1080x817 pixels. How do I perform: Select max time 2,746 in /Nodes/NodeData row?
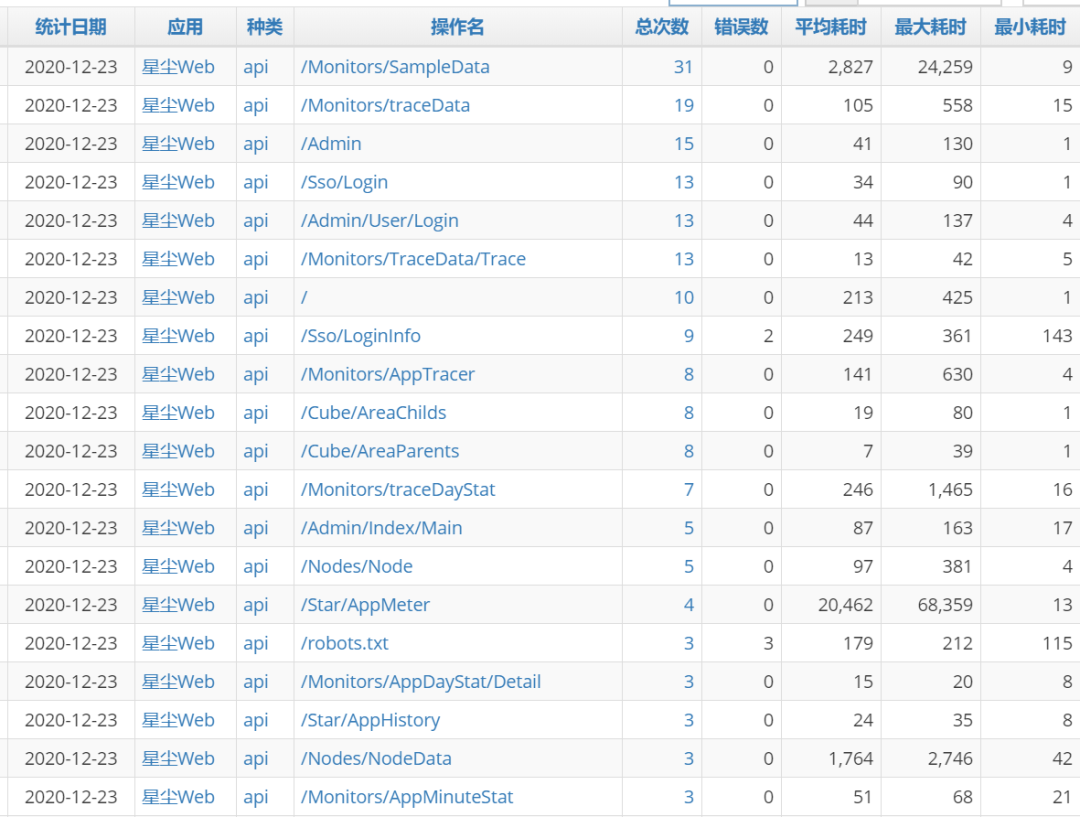[x=950, y=759]
